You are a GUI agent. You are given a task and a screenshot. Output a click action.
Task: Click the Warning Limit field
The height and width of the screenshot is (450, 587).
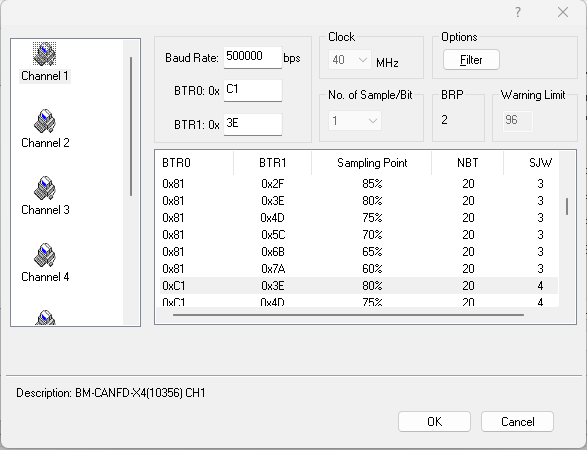point(518,121)
